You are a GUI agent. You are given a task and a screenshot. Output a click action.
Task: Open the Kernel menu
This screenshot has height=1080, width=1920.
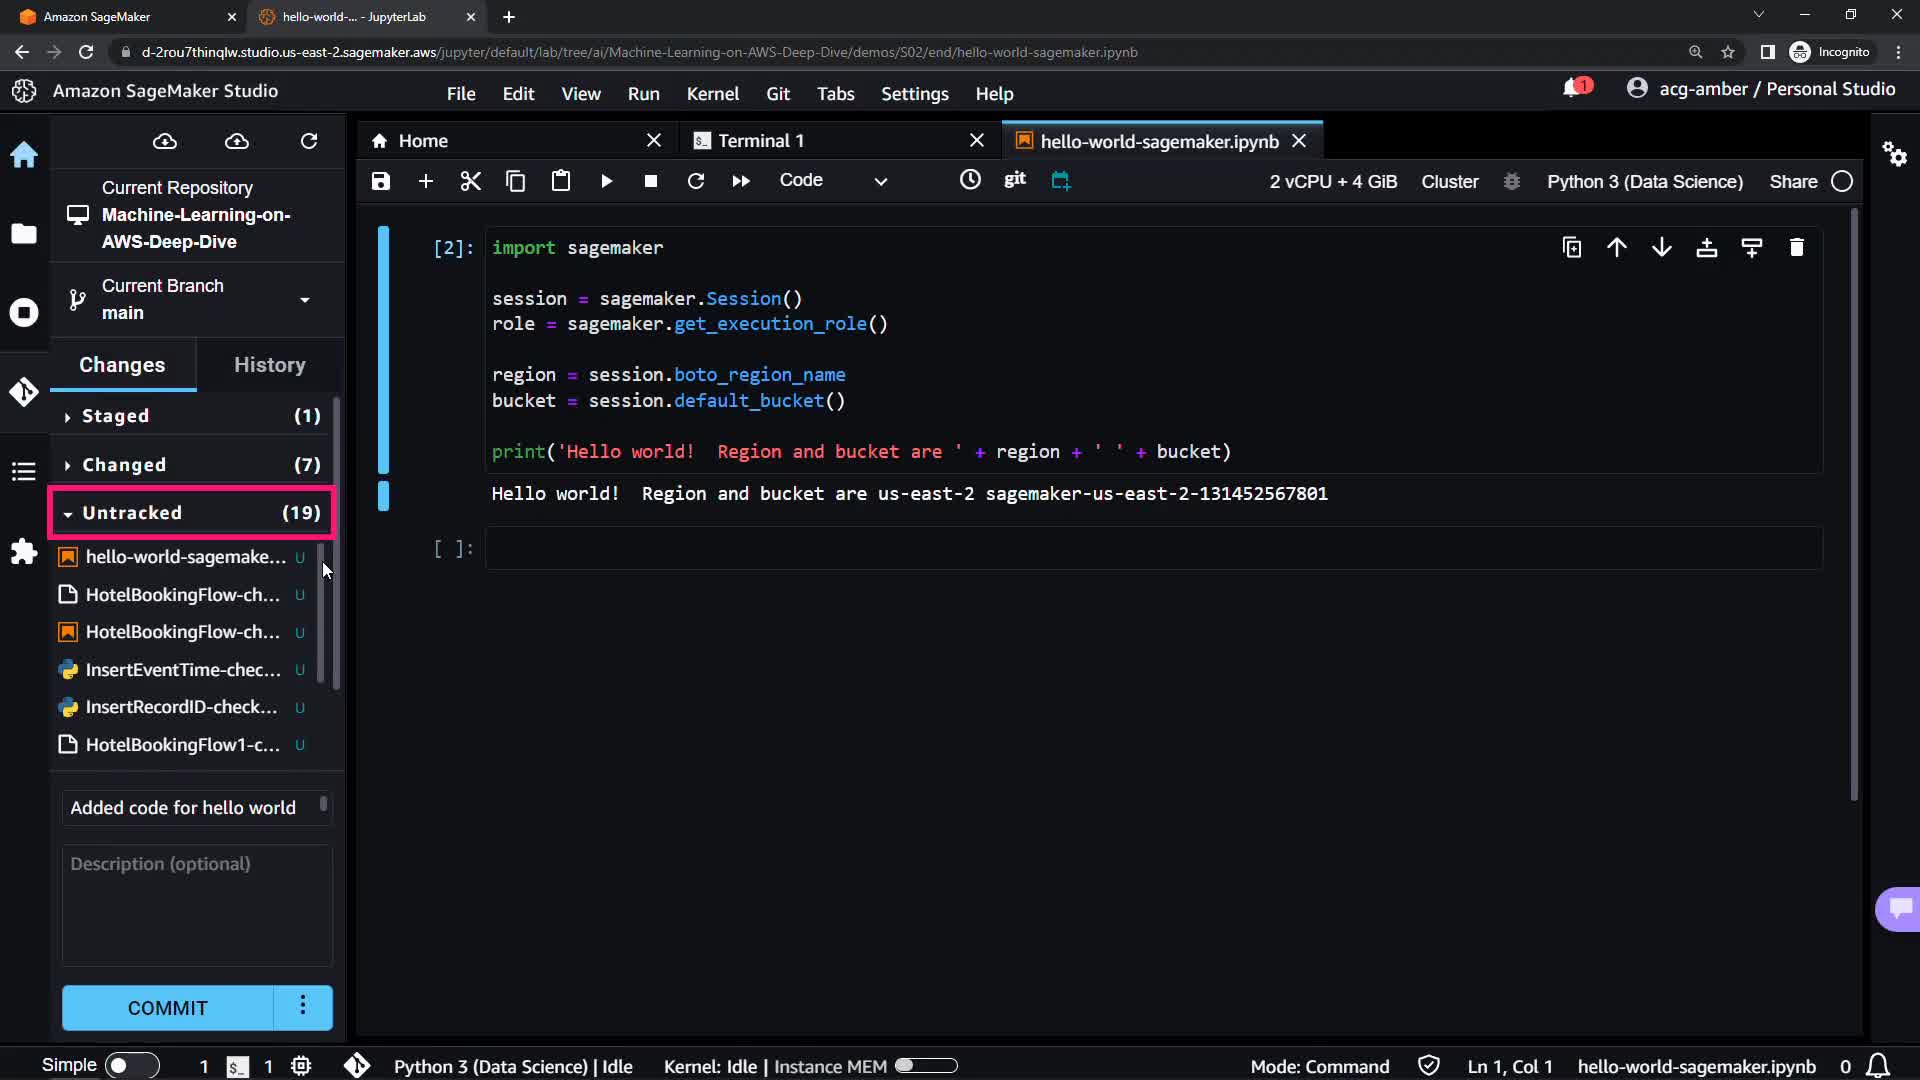(x=712, y=93)
